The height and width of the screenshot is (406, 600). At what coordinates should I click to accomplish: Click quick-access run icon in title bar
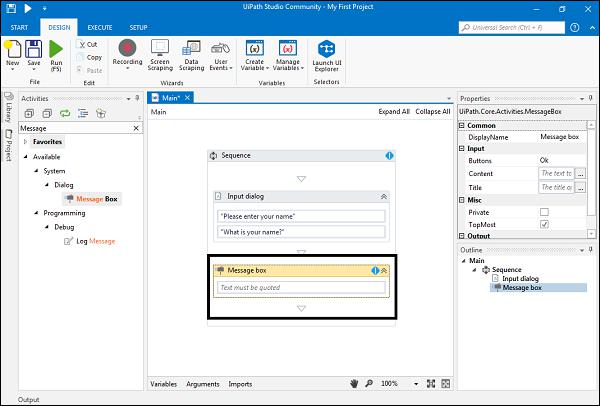[28, 8]
